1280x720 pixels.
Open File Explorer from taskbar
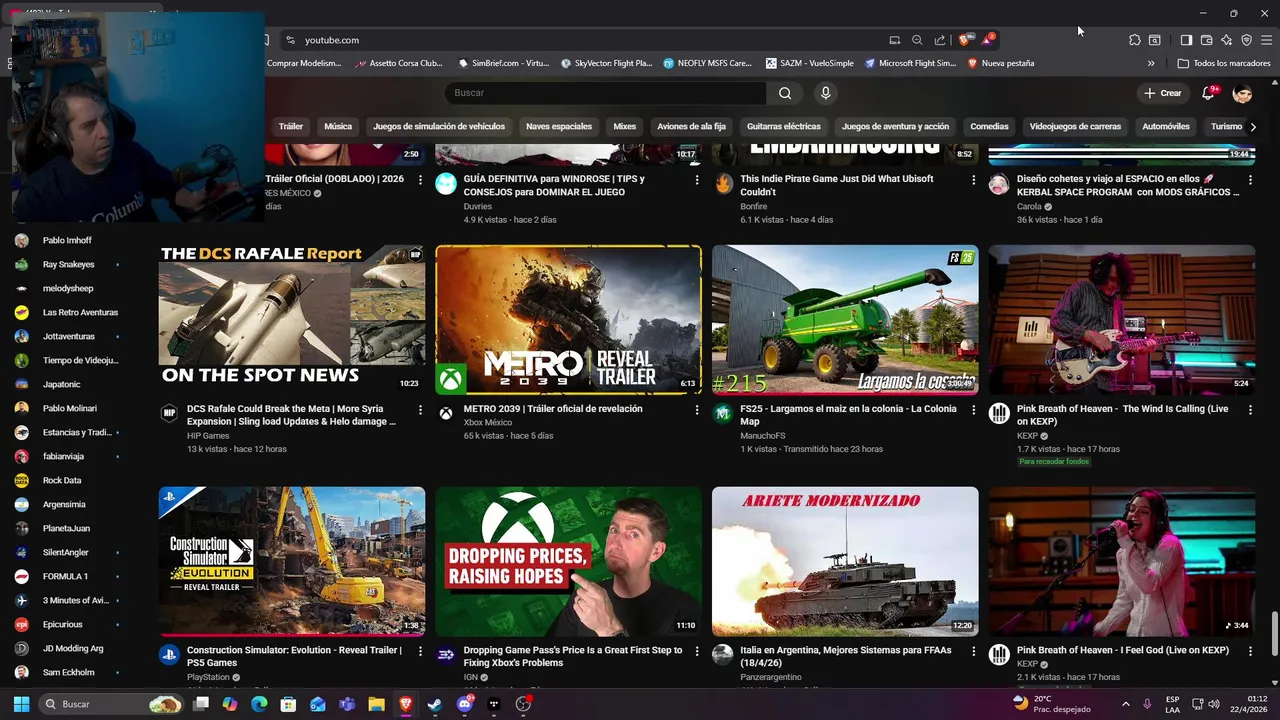click(376, 704)
